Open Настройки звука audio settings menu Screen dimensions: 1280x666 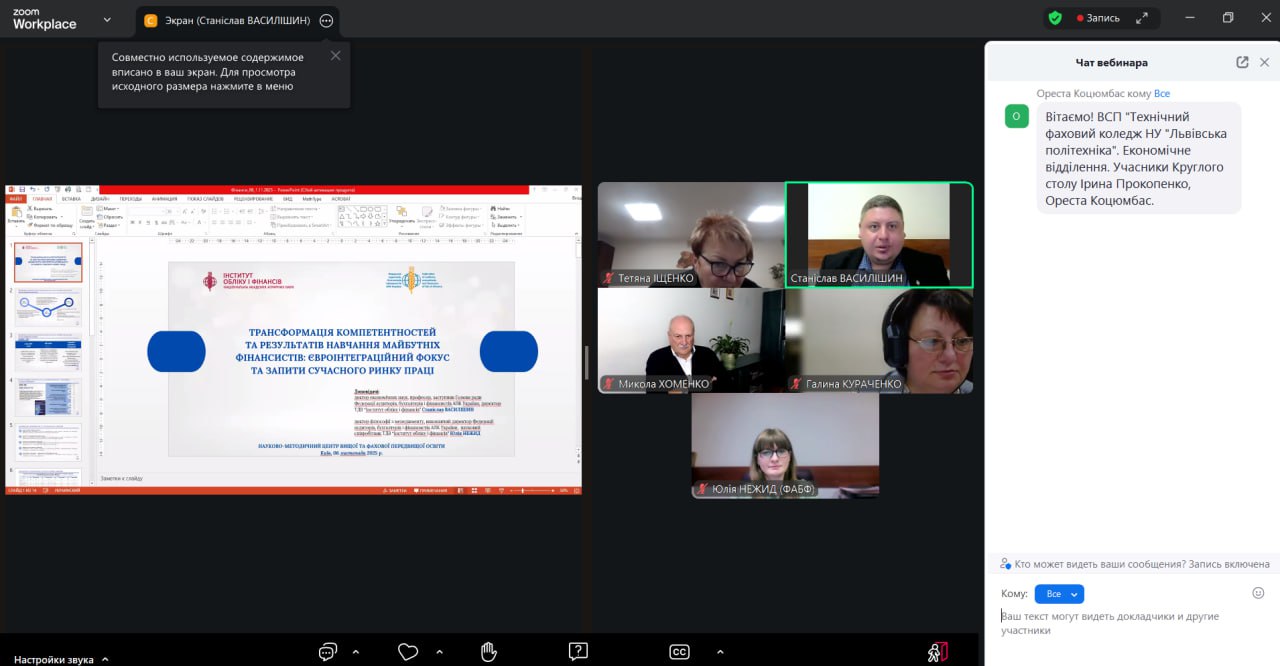click(x=60, y=659)
